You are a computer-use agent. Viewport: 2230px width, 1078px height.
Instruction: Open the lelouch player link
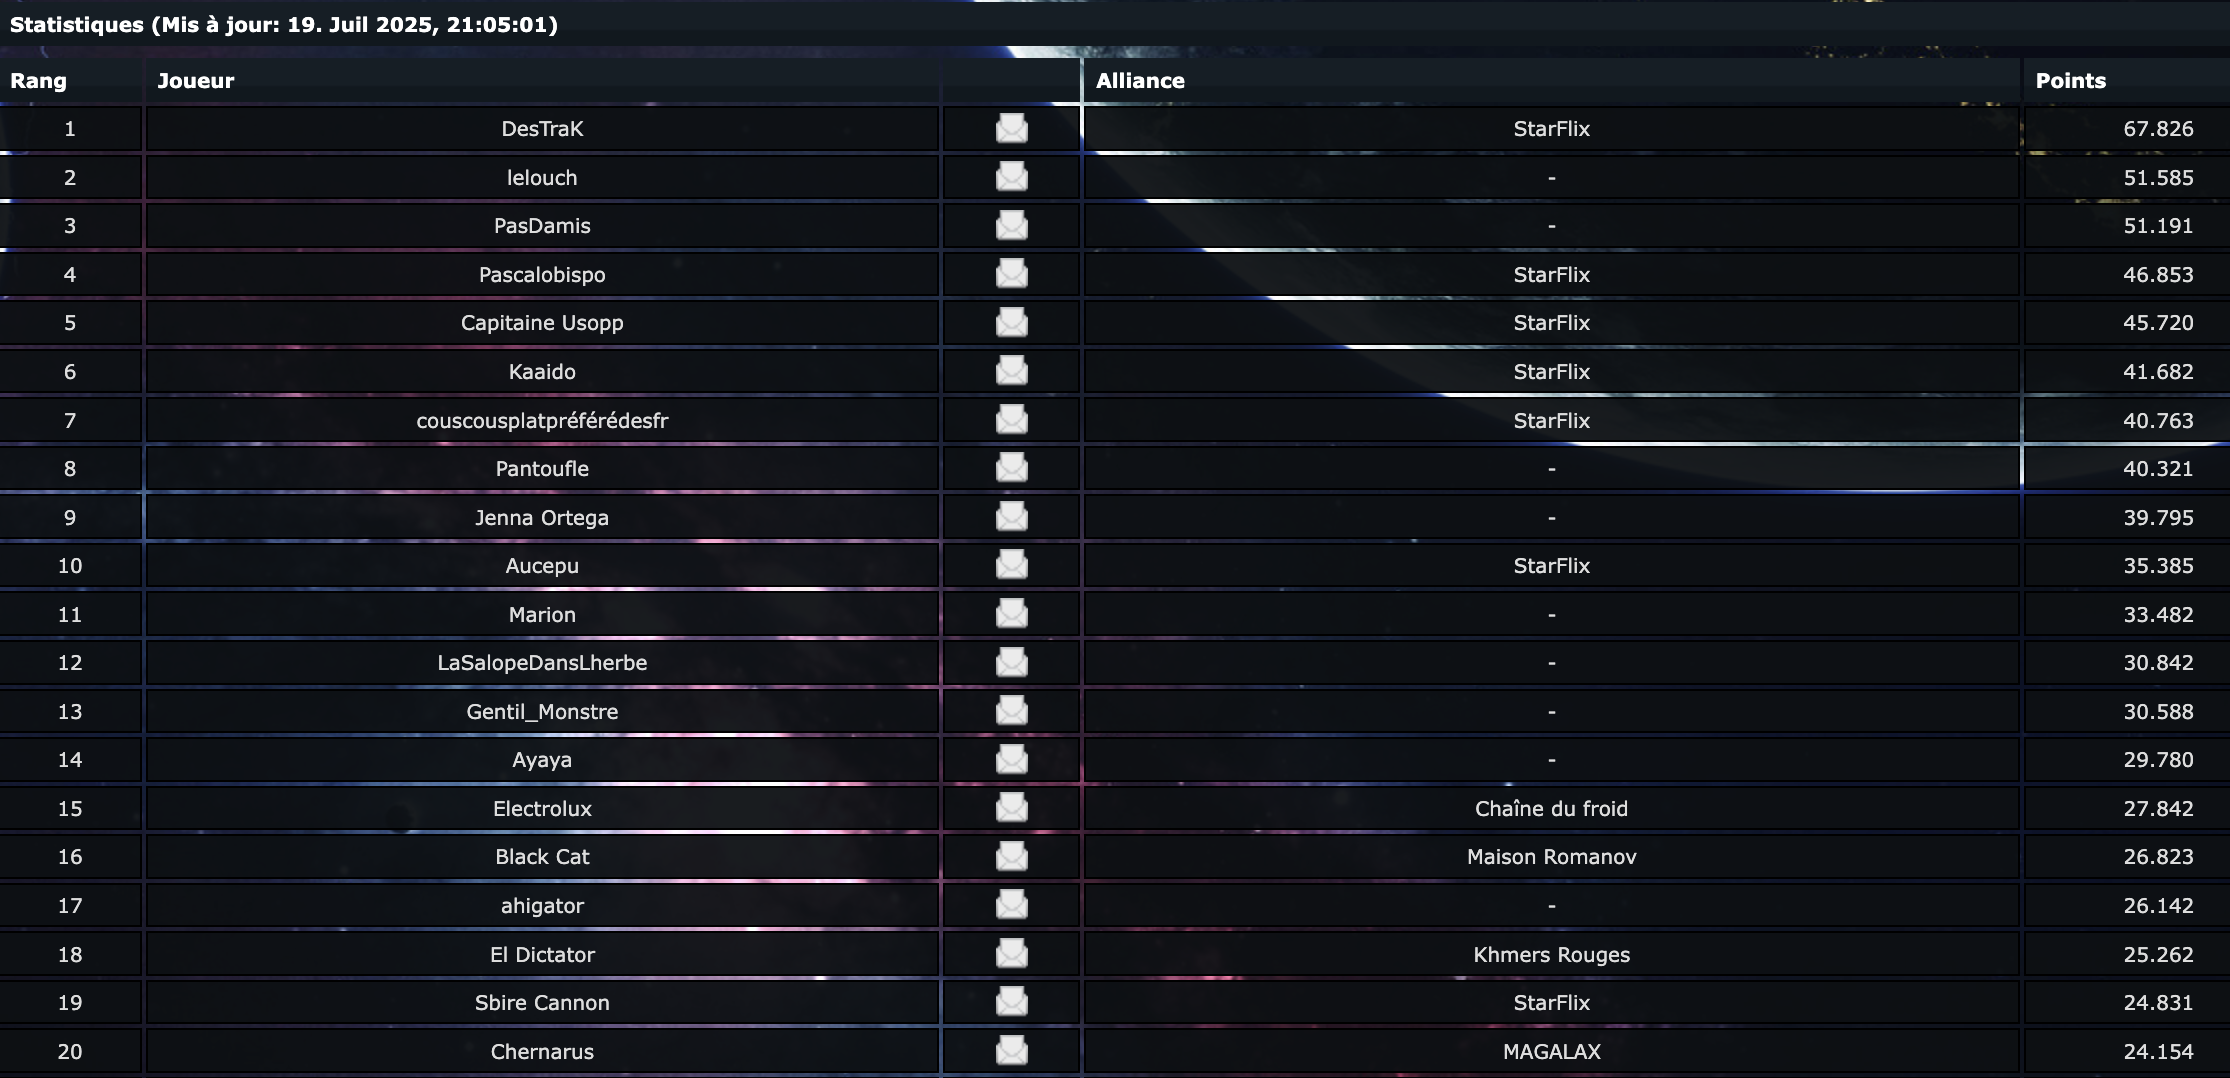tap(542, 178)
